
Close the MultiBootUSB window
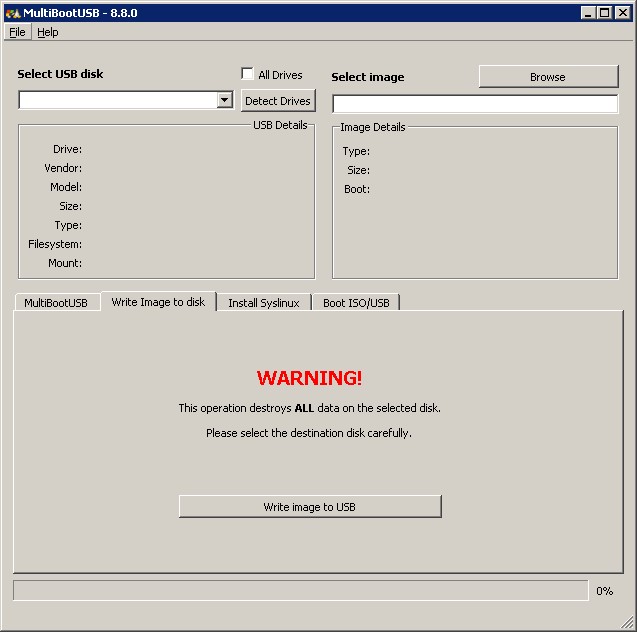coord(622,13)
